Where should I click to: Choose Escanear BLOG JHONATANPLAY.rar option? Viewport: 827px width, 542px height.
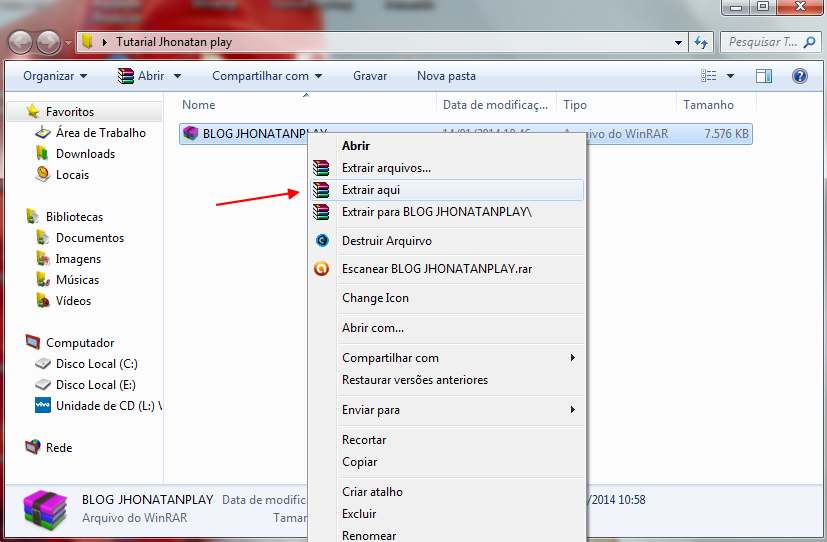point(447,269)
